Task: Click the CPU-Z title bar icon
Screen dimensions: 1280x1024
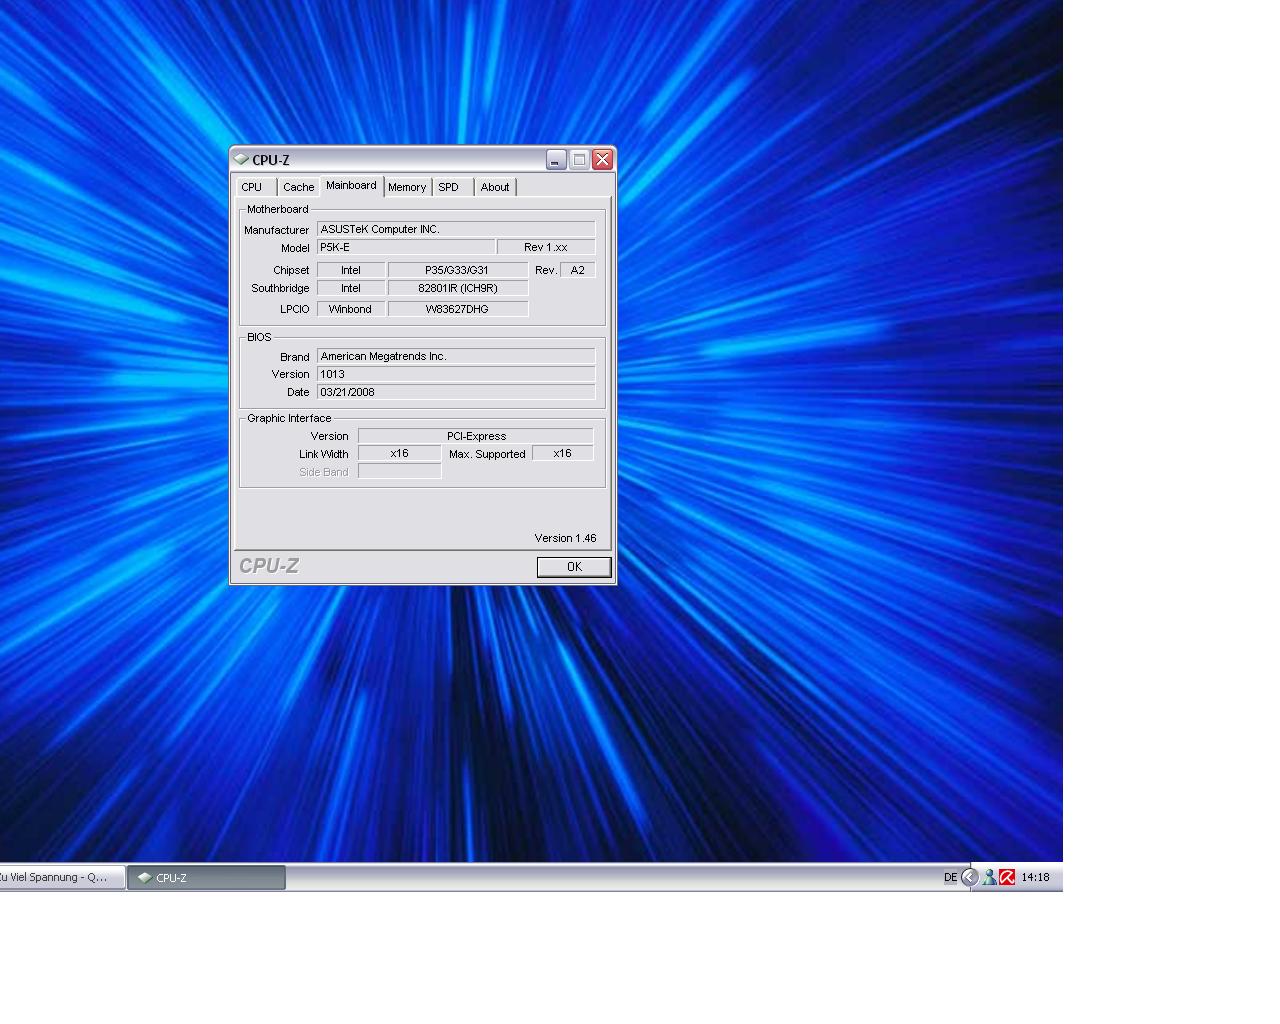Action: click(x=241, y=159)
